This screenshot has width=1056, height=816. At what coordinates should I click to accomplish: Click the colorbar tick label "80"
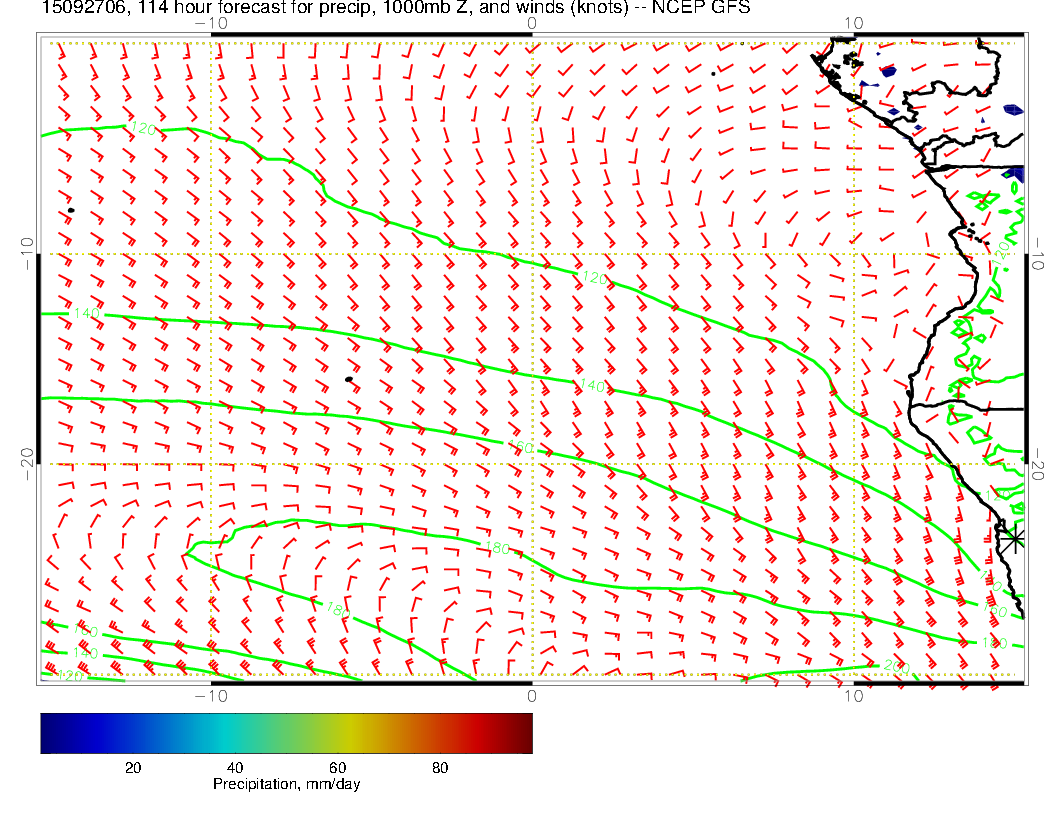[440, 768]
